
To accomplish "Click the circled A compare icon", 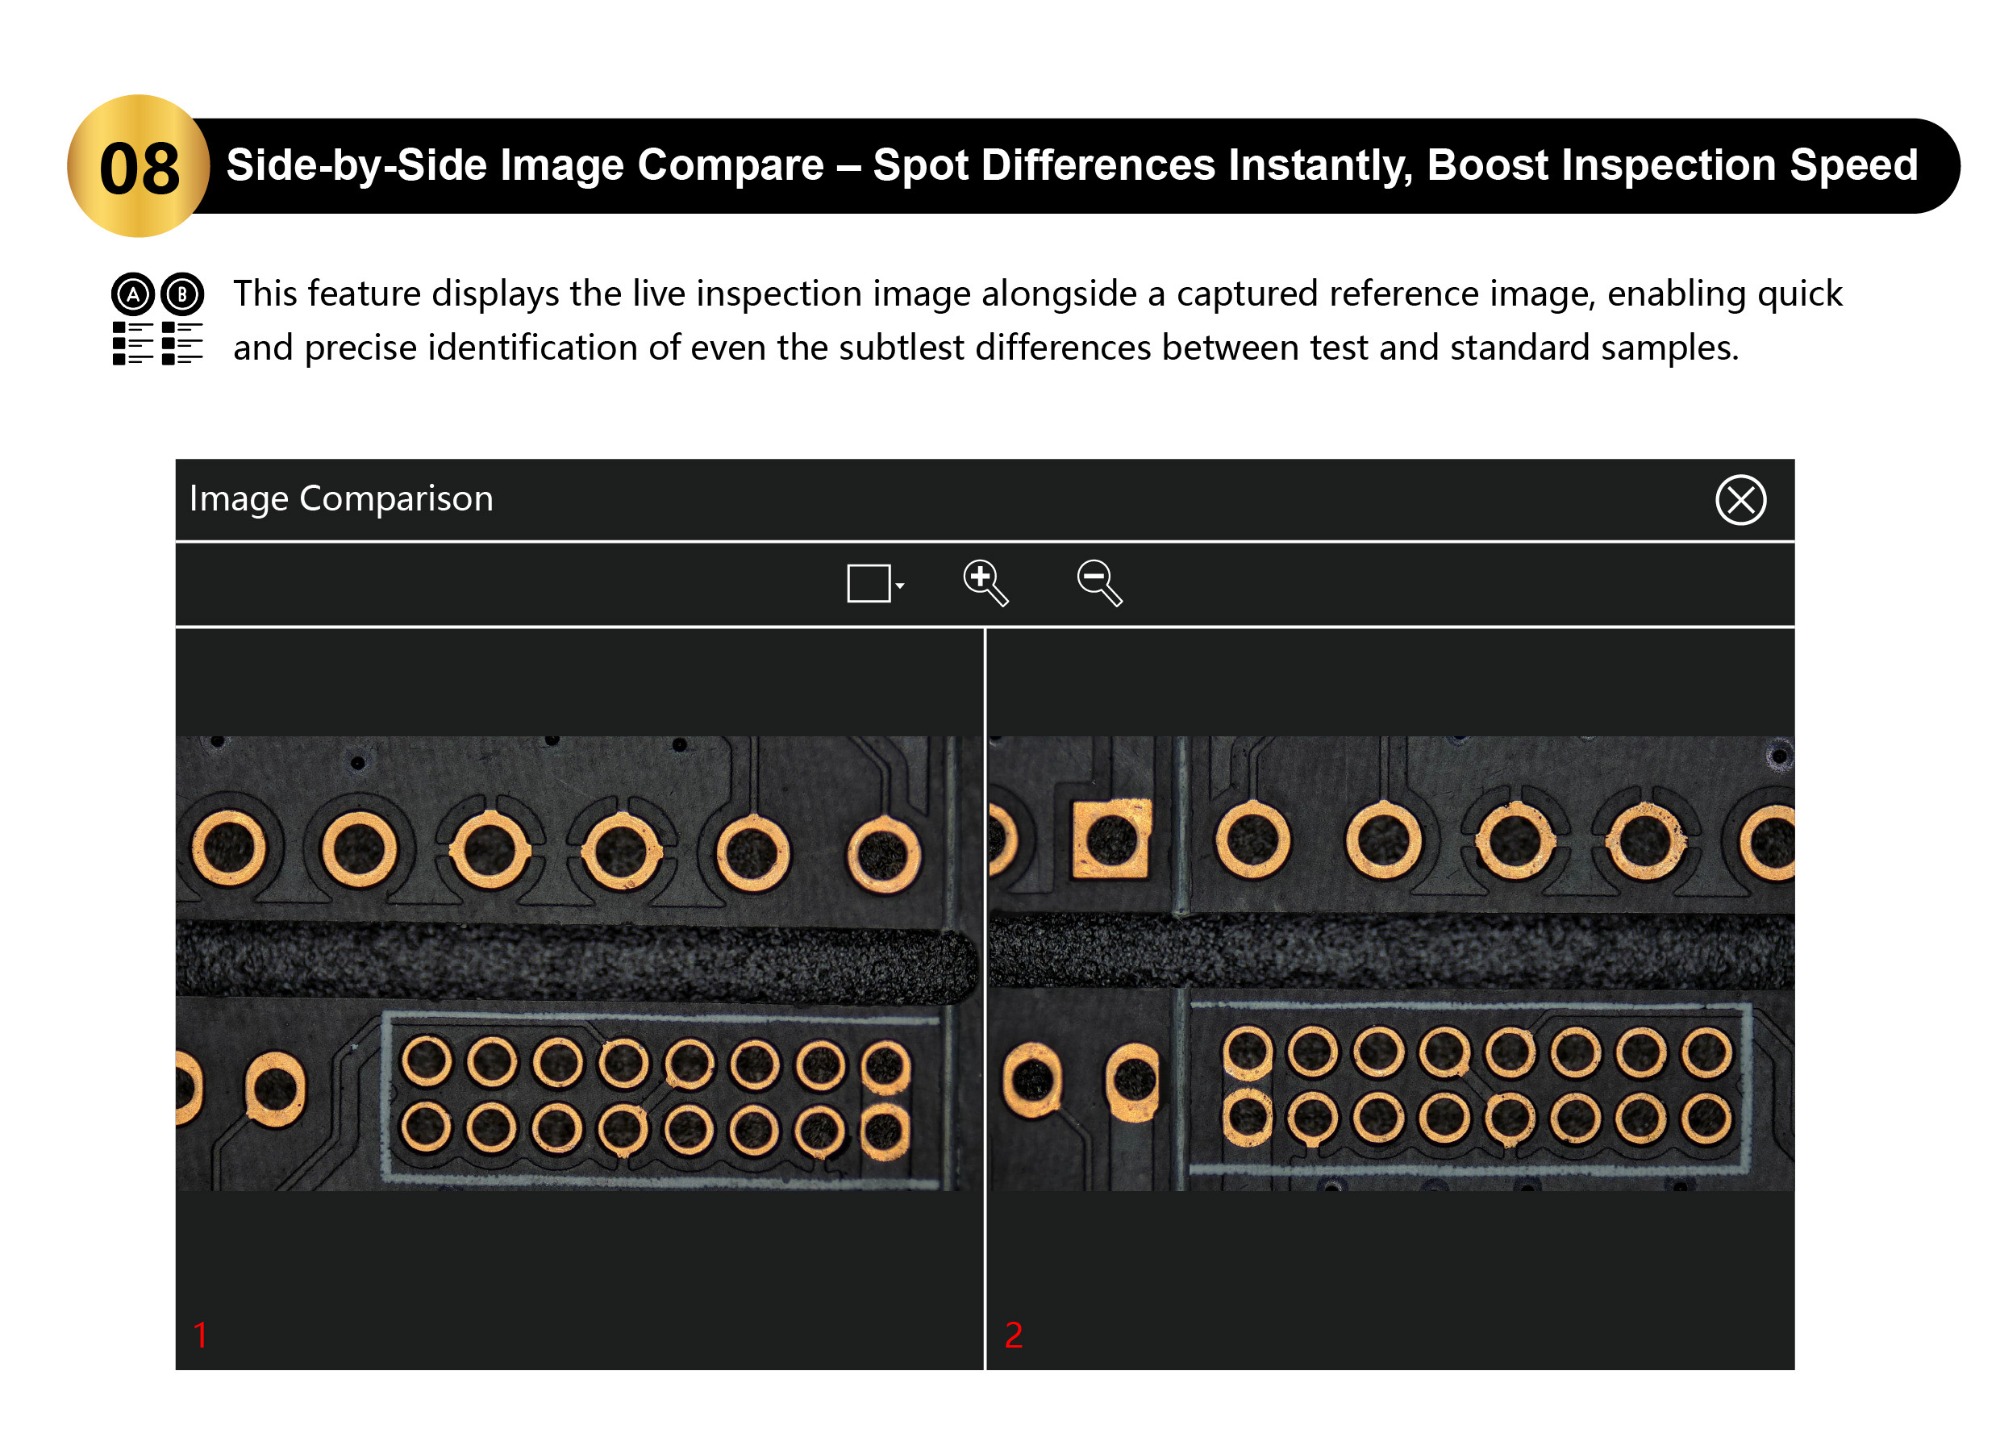I will [x=133, y=295].
